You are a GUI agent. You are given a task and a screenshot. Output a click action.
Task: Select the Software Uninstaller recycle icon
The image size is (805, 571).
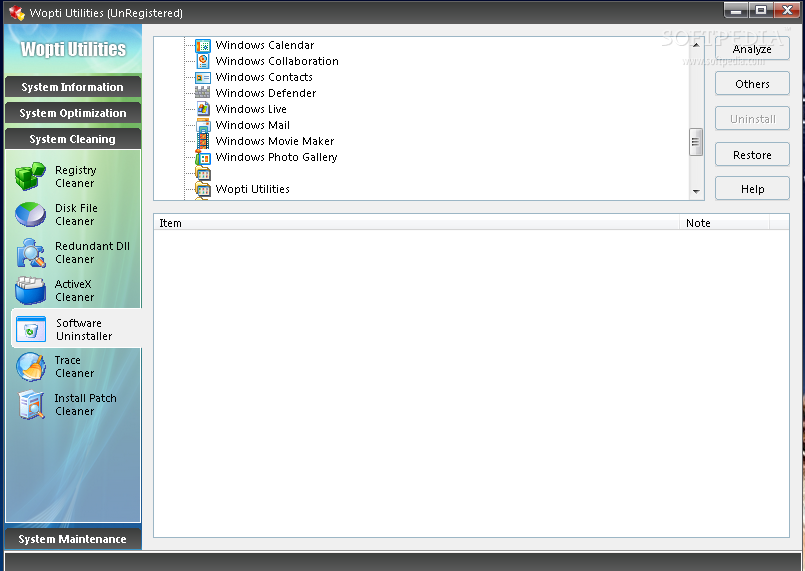[x=31, y=329]
